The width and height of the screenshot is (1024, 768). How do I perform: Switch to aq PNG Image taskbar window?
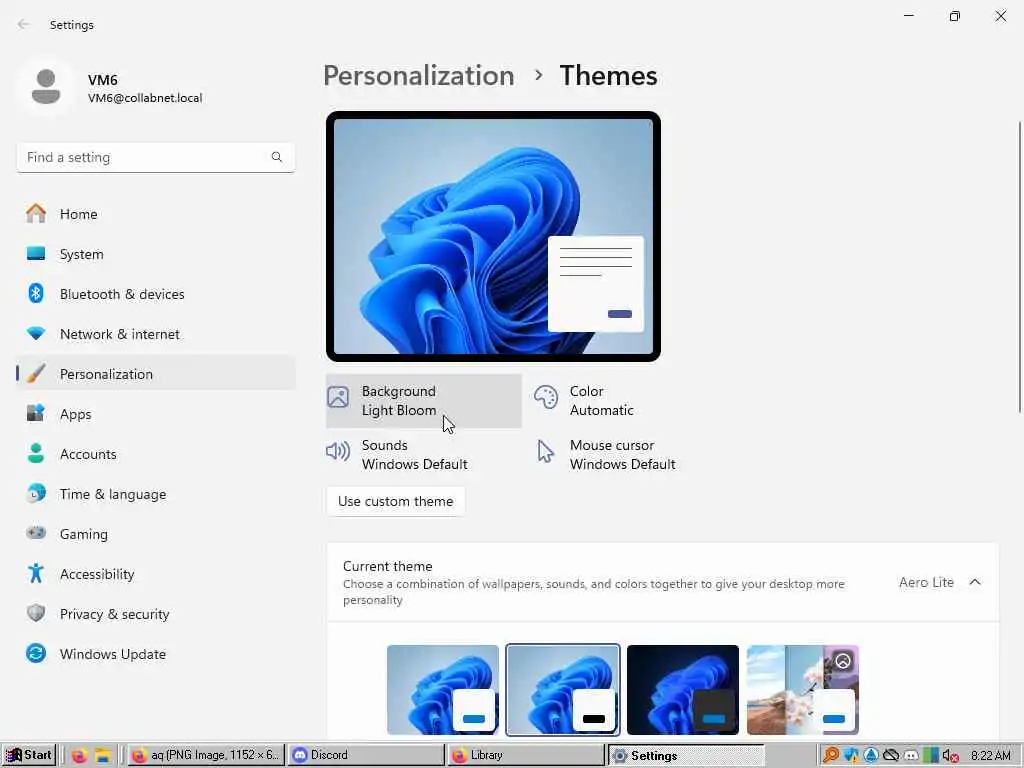point(205,756)
